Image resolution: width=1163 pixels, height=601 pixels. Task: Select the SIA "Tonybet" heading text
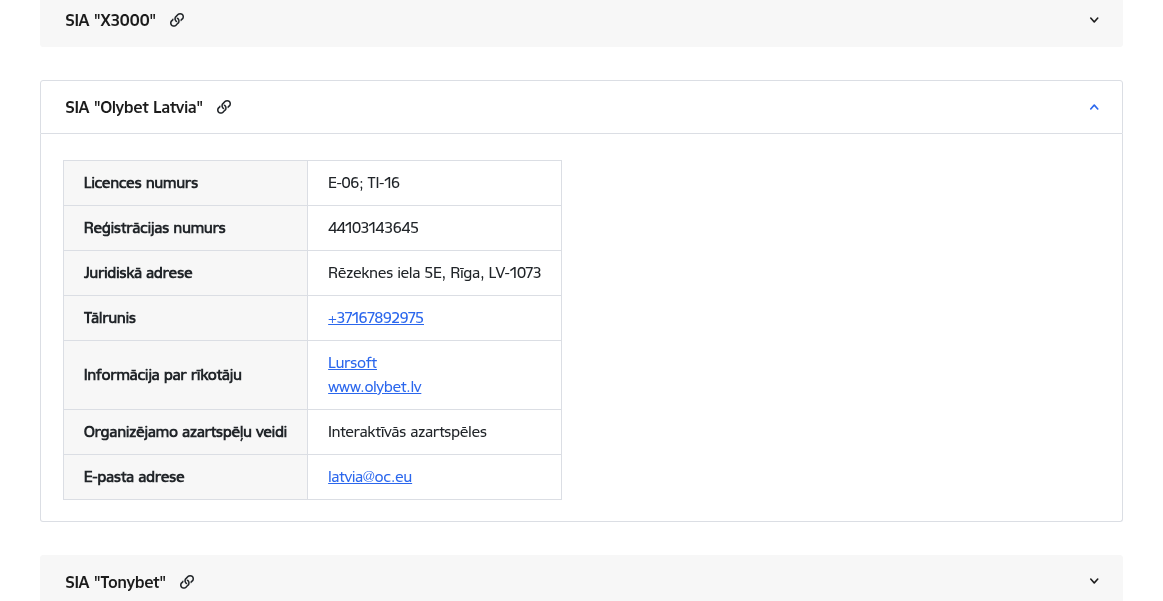point(116,582)
